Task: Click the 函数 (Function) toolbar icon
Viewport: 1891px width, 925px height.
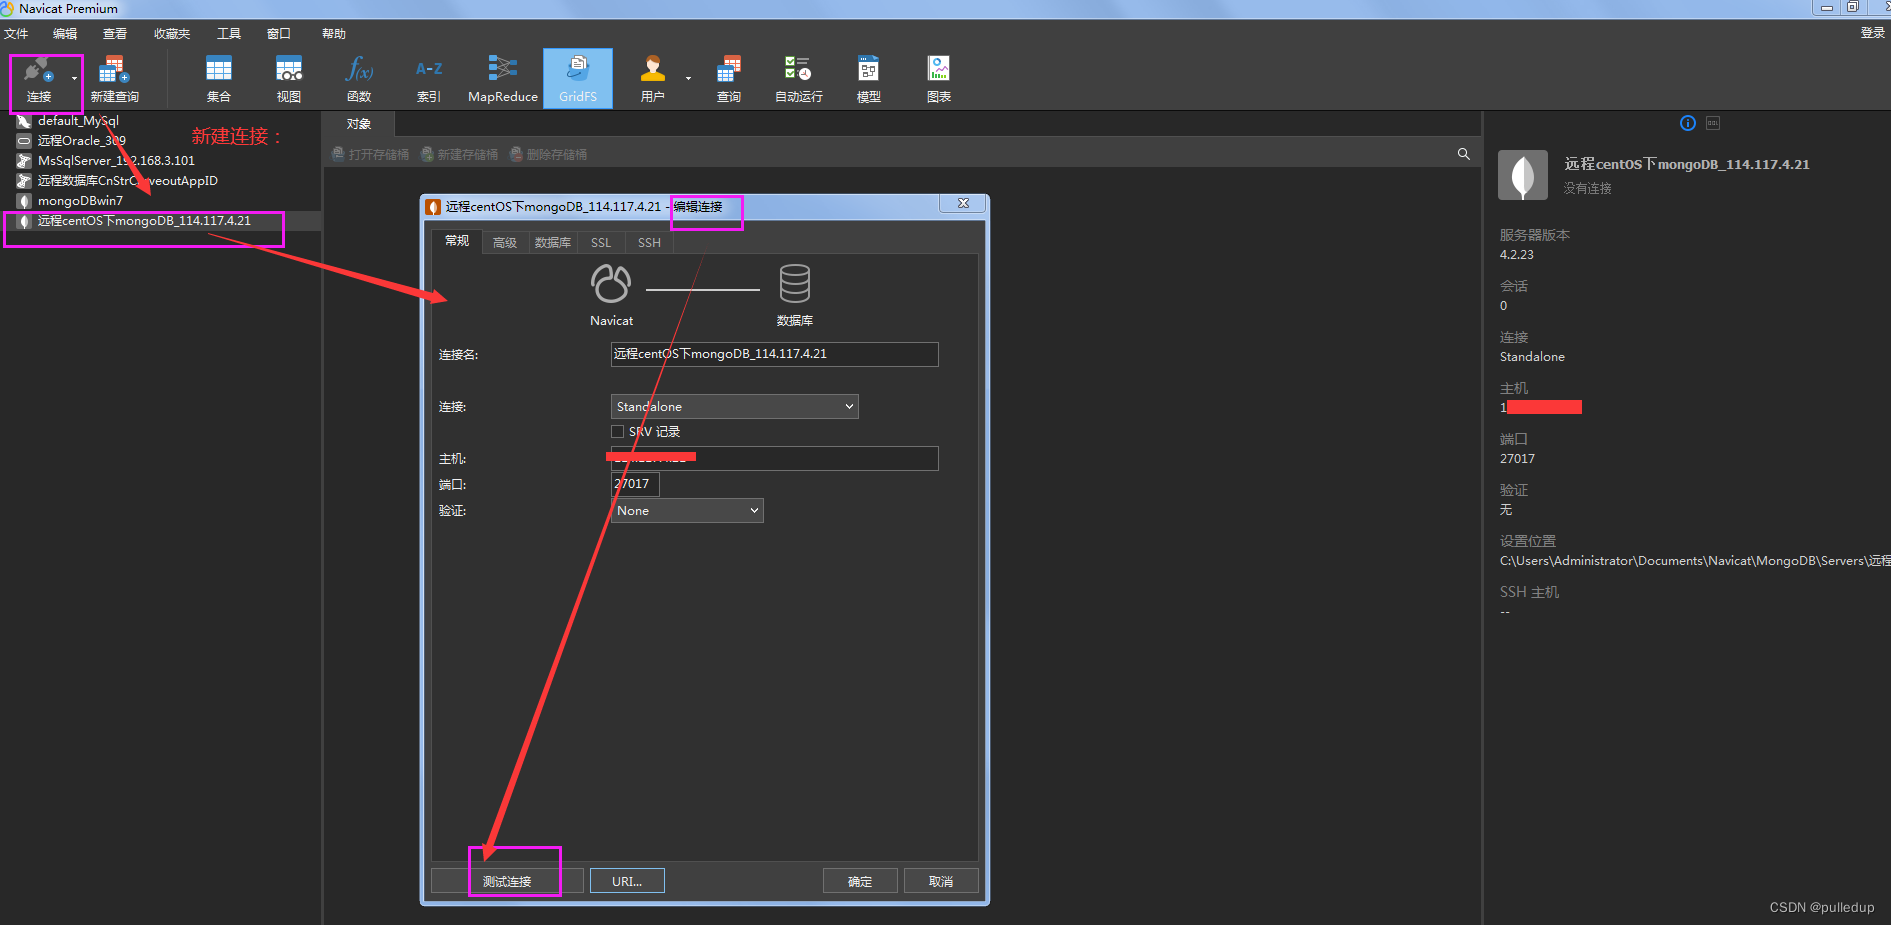Action: [359, 79]
